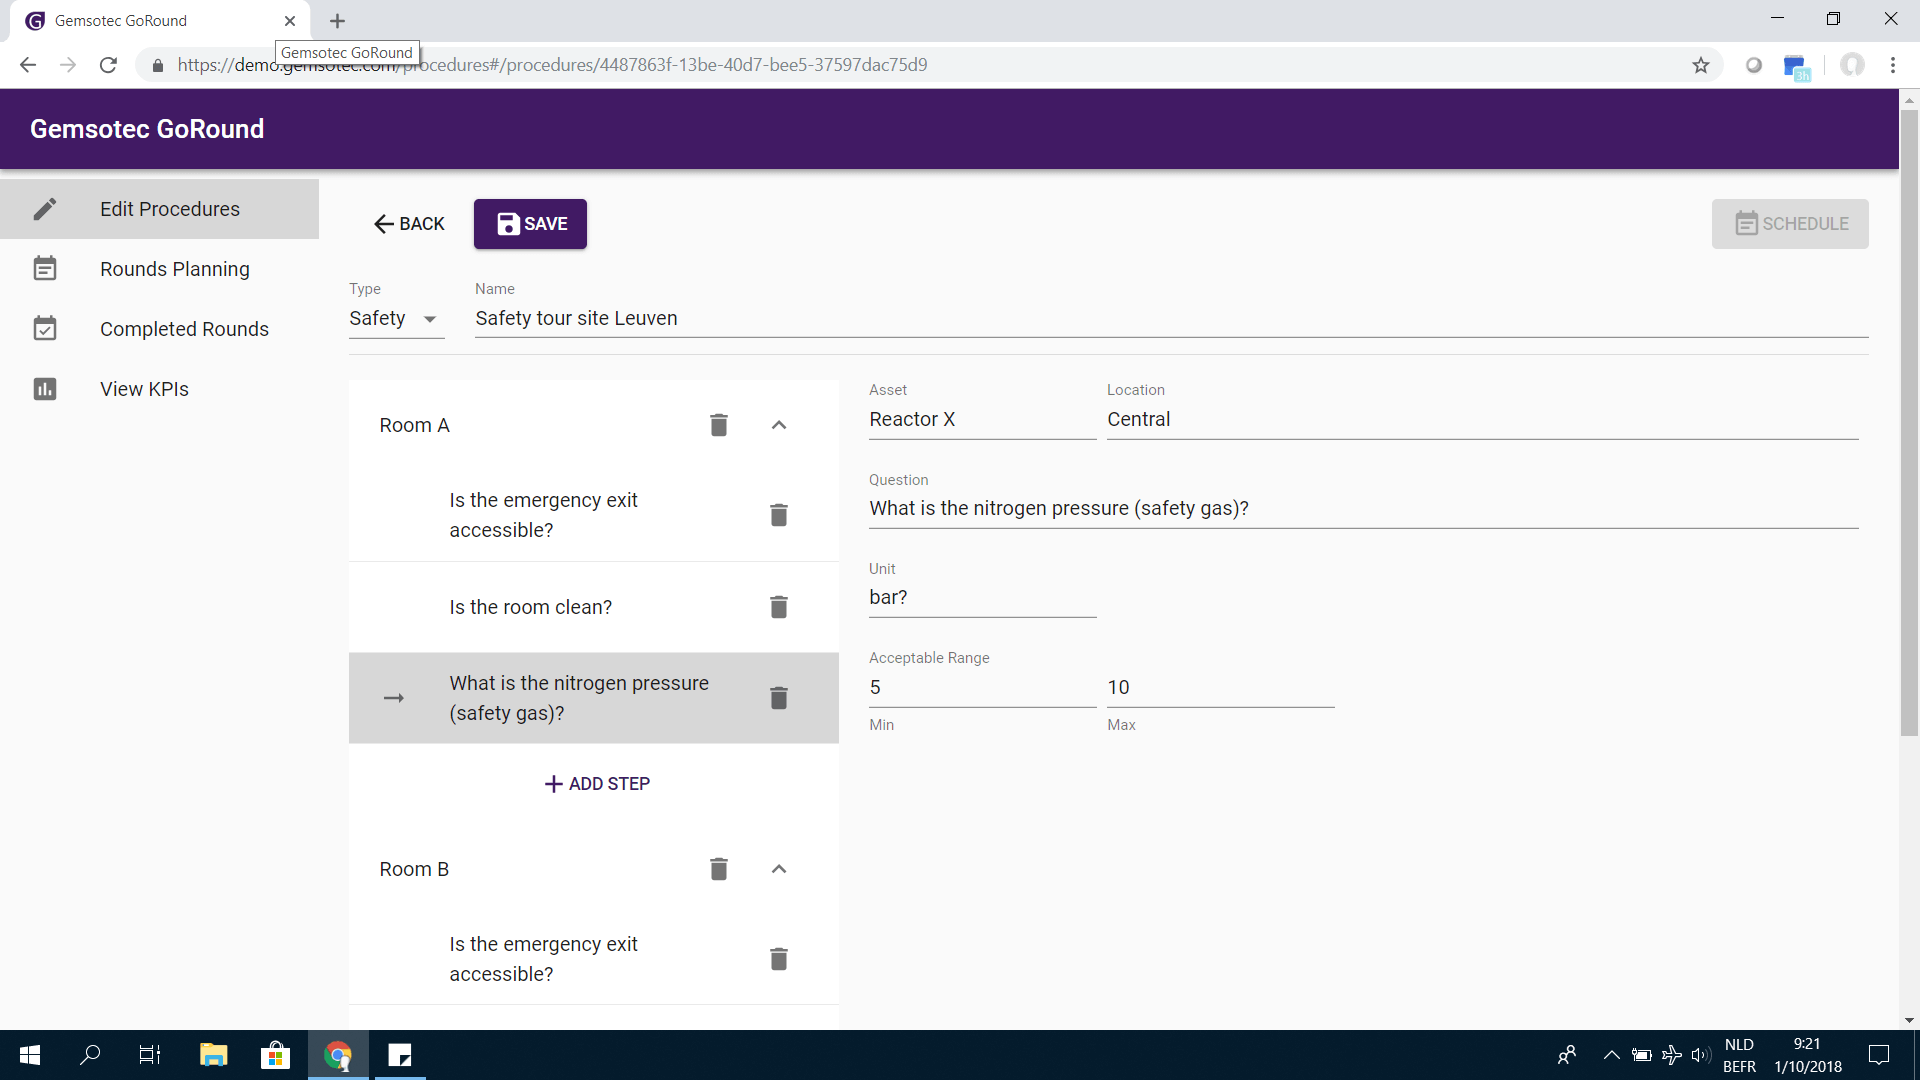Open Task View on the taskbar
This screenshot has height=1080, width=1920.
(150, 1055)
